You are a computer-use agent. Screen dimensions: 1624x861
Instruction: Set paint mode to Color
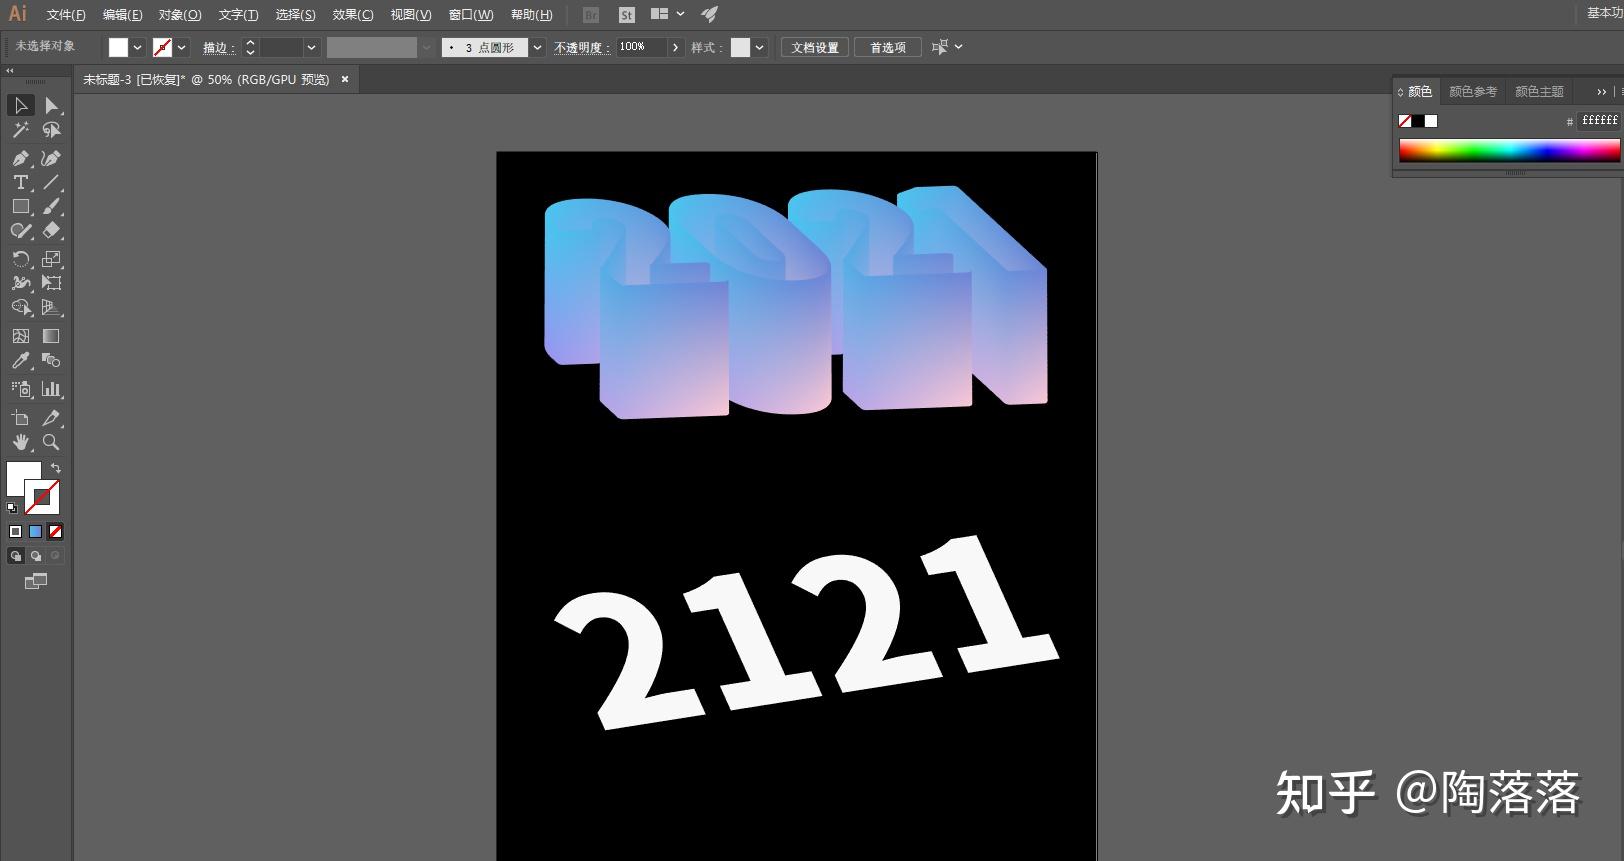point(16,532)
